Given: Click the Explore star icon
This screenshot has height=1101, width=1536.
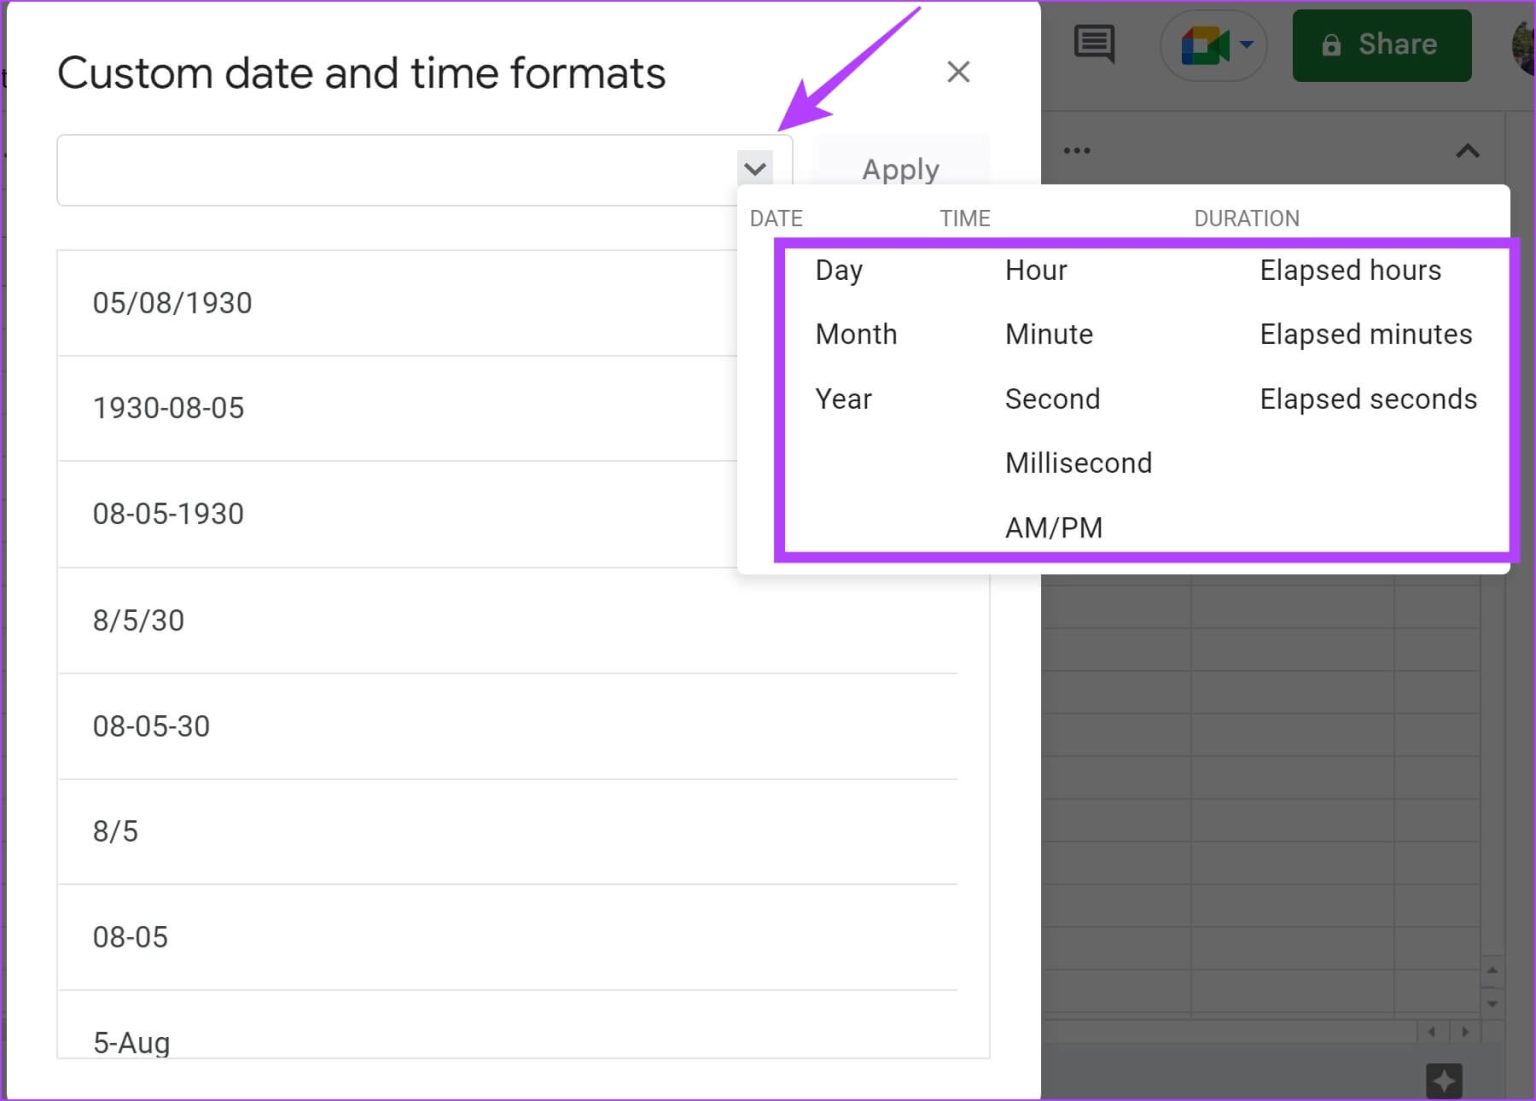Looking at the screenshot, I should click(1443, 1080).
